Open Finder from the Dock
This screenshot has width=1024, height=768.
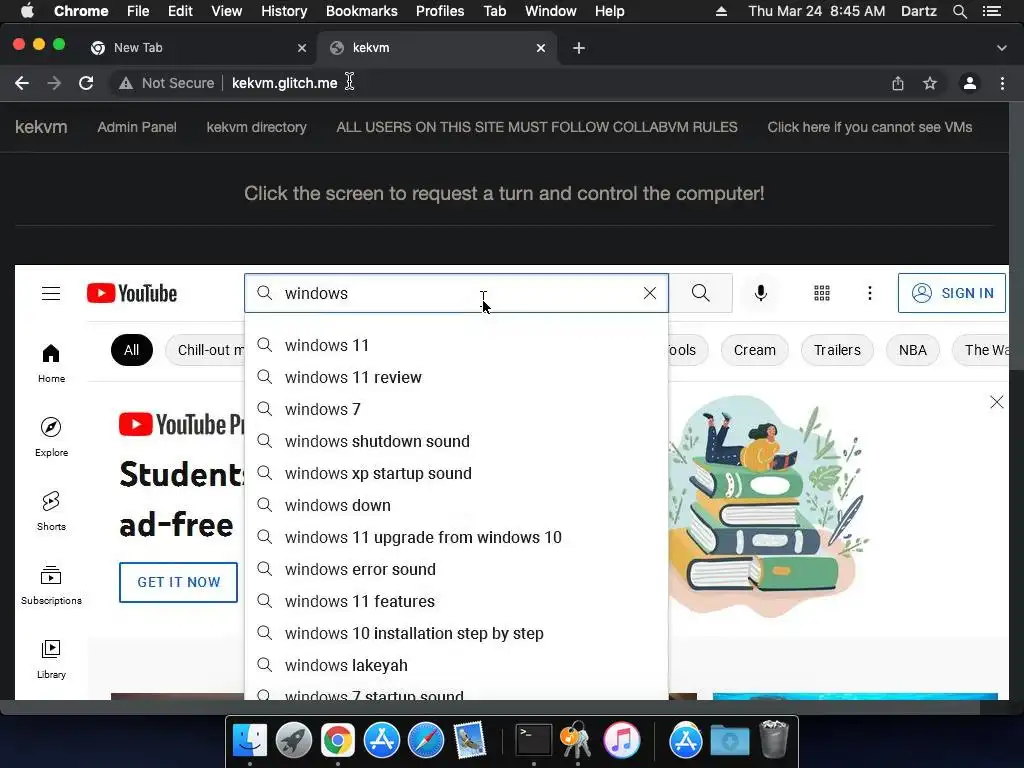(x=249, y=740)
